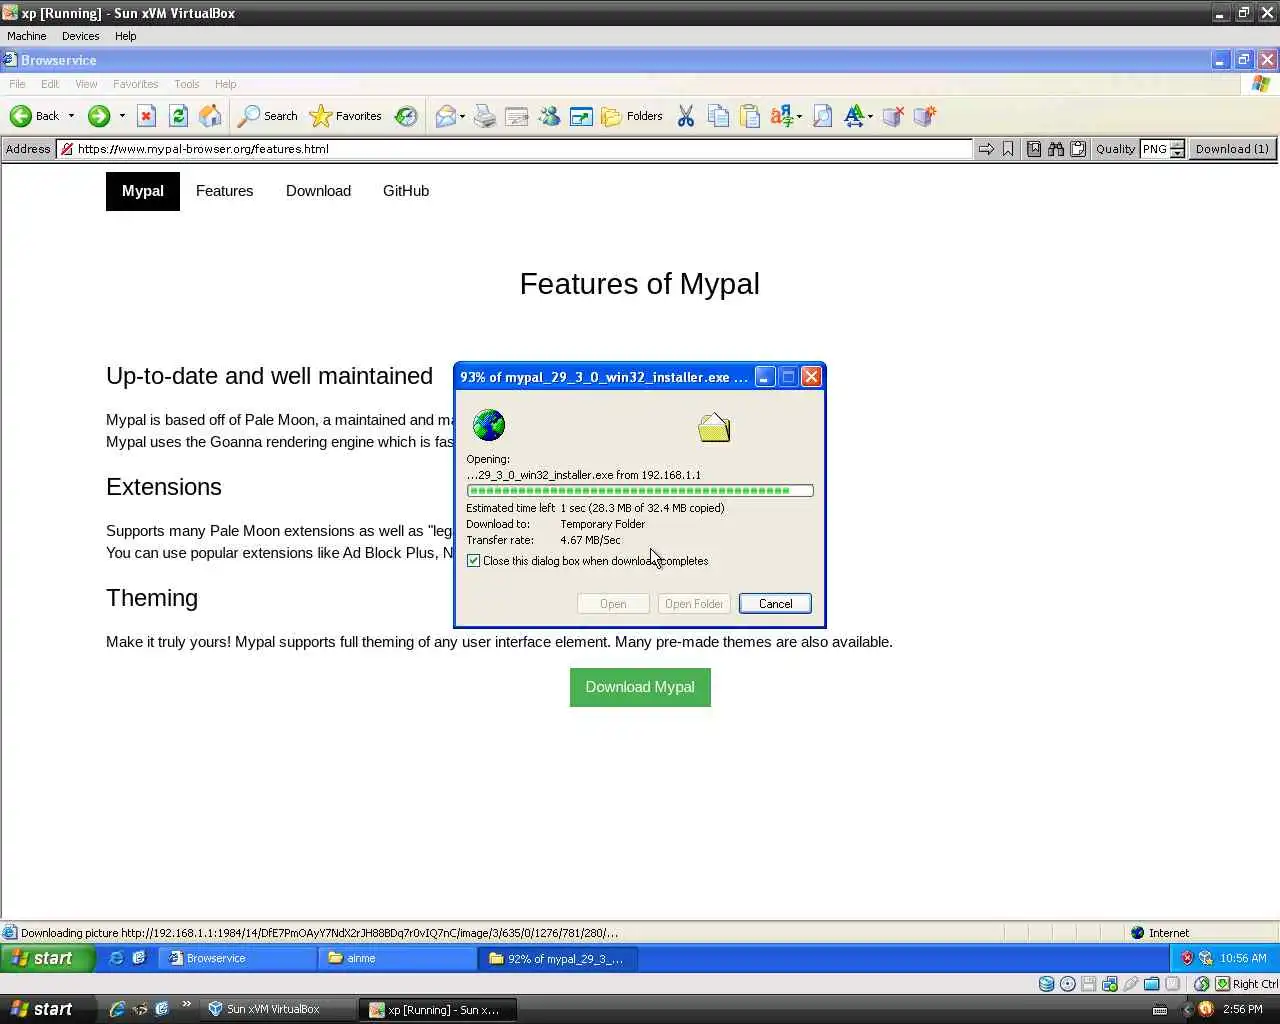This screenshot has width=1280, height=1024.
Task: Click the green Back arrow icon
Action: coord(20,116)
